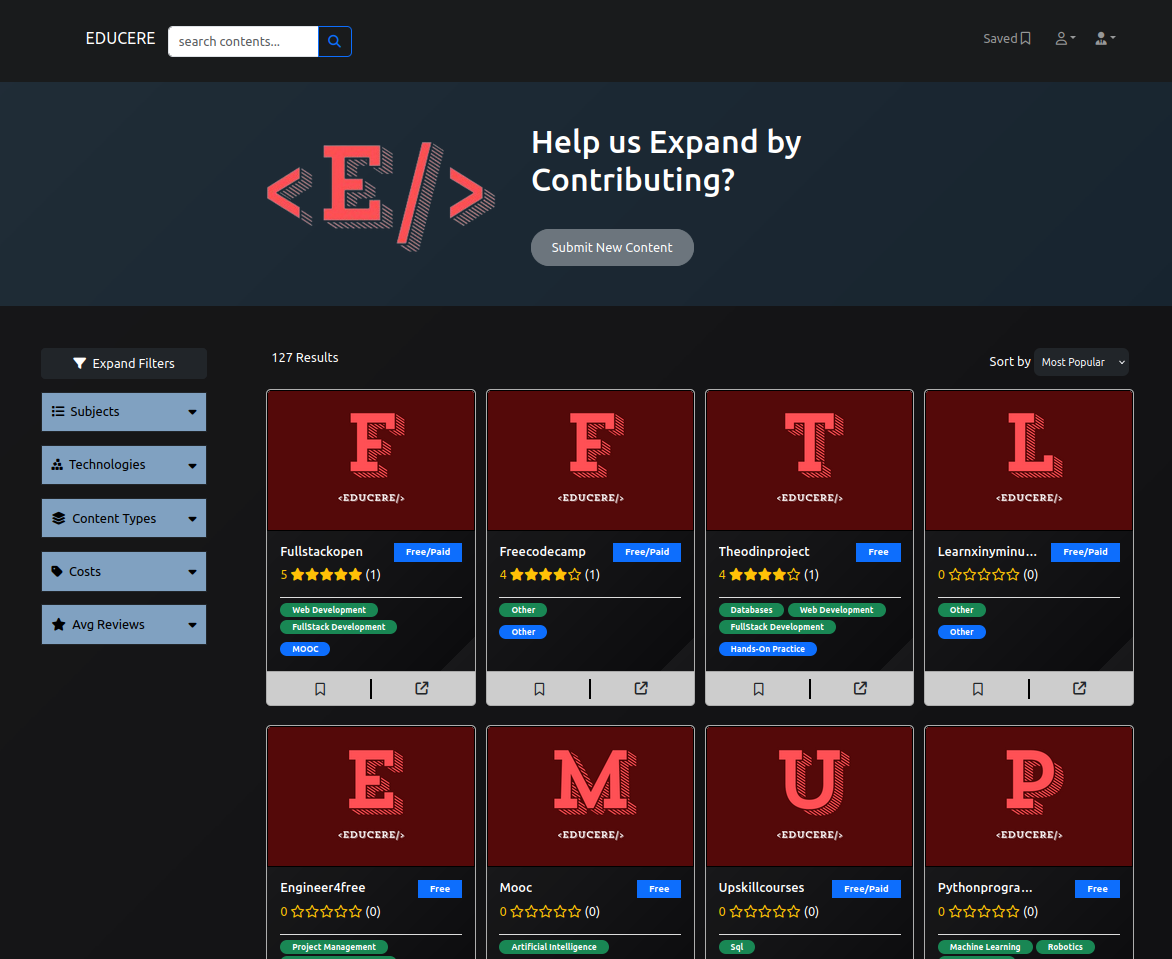Expand the Costs filter

(124, 571)
